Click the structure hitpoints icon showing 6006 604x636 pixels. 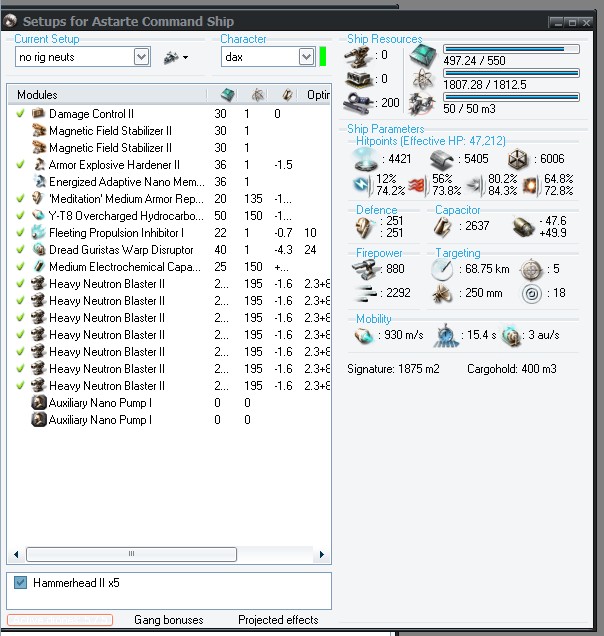tap(518, 159)
